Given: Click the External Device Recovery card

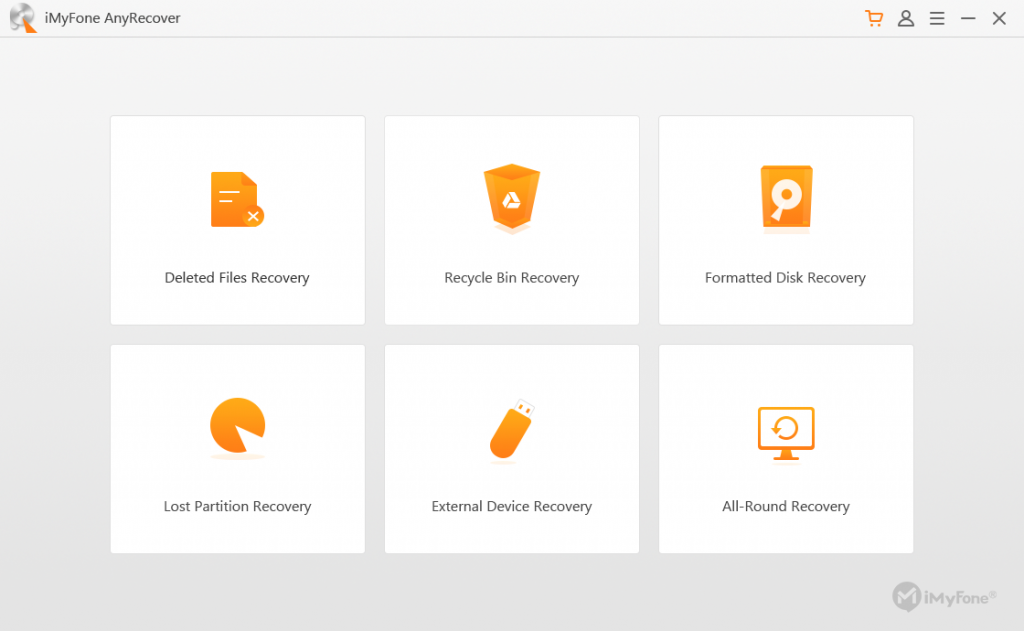Looking at the screenshot, I should point(511,449).
